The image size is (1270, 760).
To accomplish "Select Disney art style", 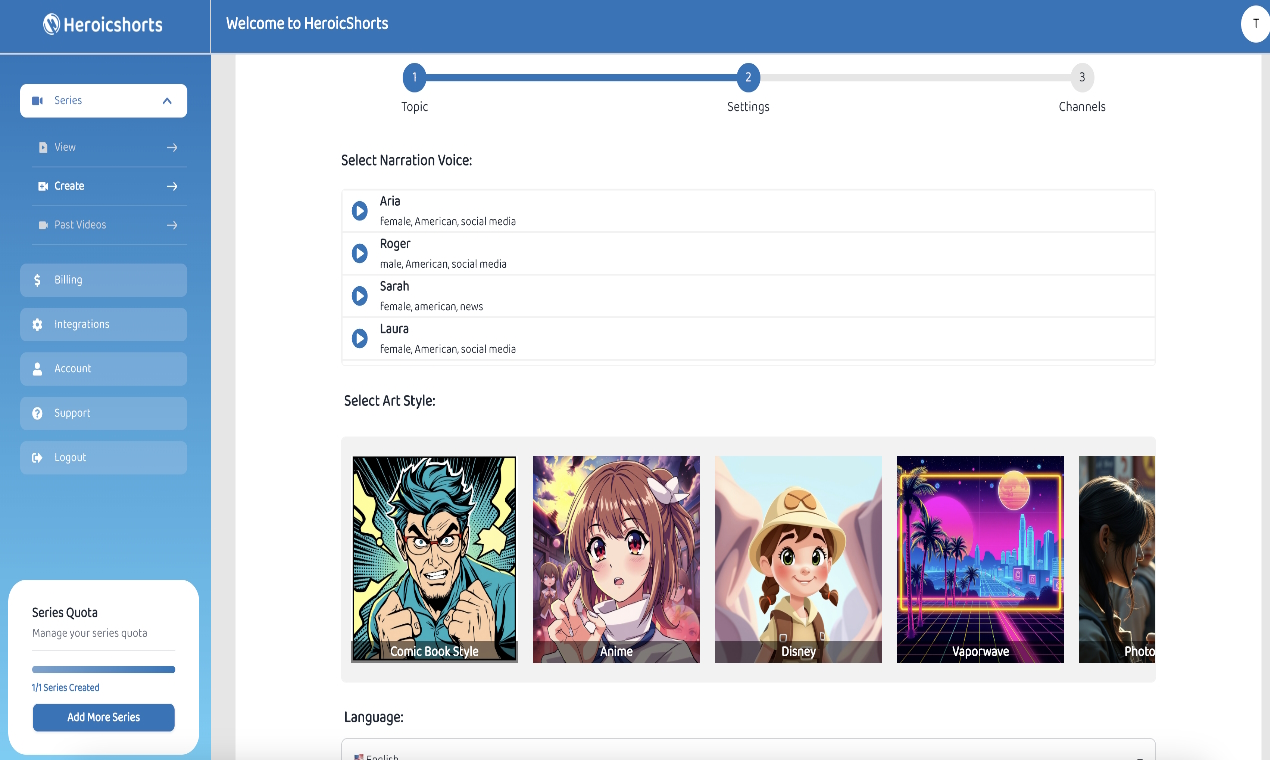I will (x=798, y=559).
